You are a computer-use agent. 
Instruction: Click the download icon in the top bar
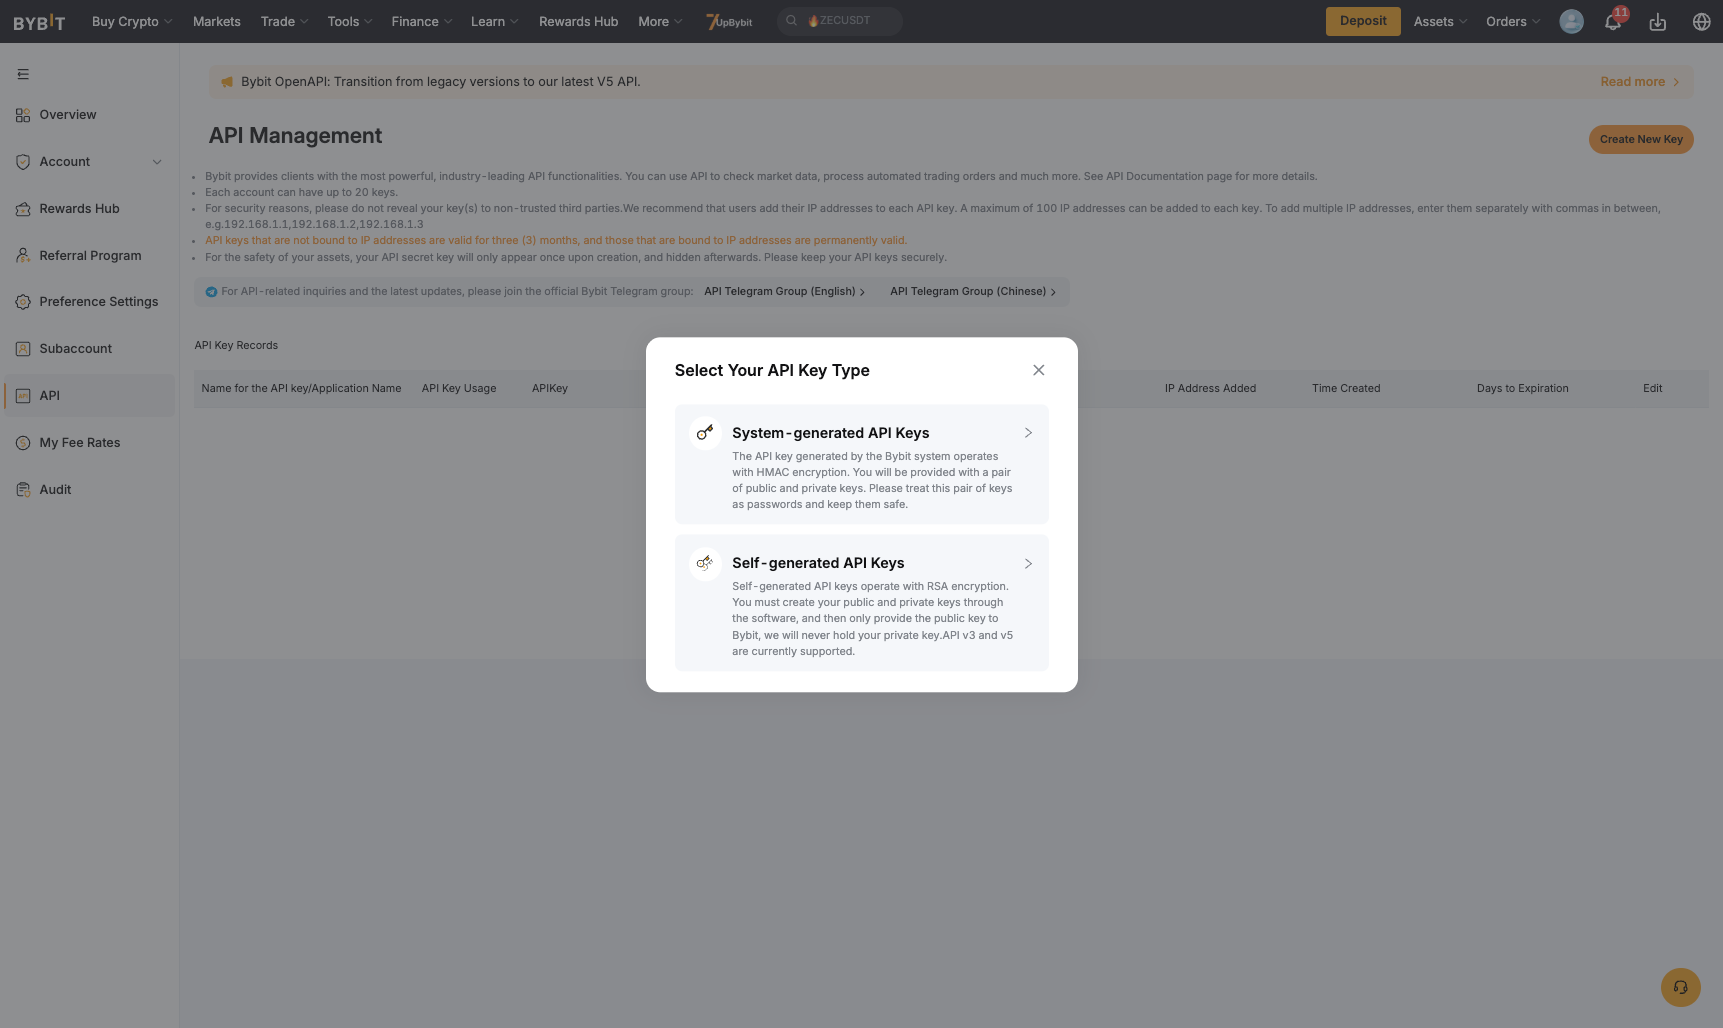1658,21
